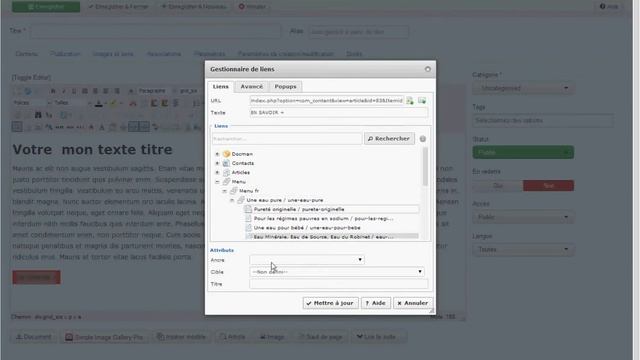Focus the Titre attribute field
The width and height of the screenshot is (640, 360).
point(338,284)
